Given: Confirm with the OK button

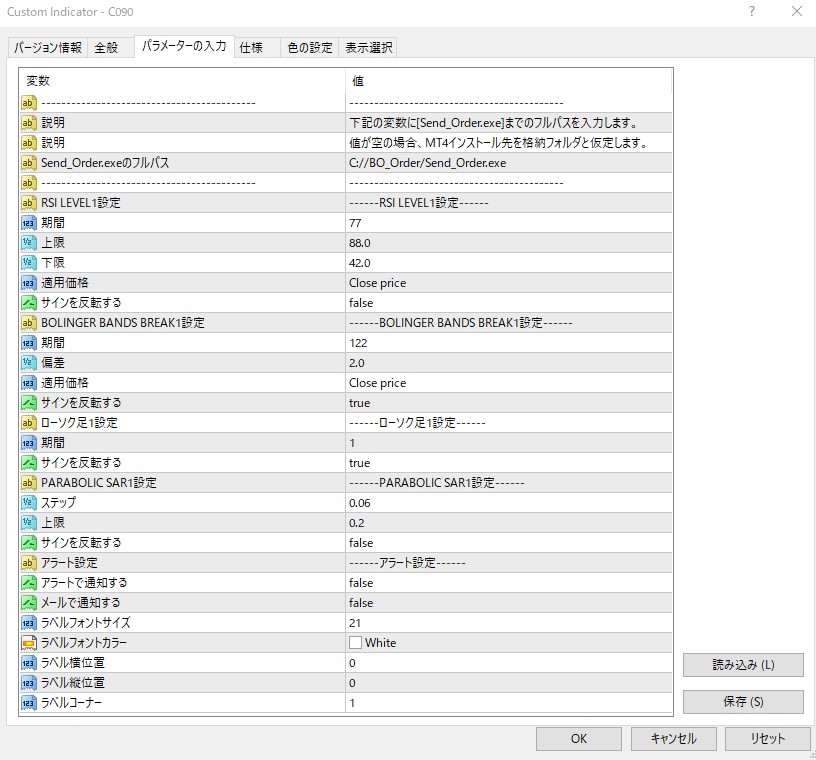Looking at the screenshot, I should tap(579, 739).
